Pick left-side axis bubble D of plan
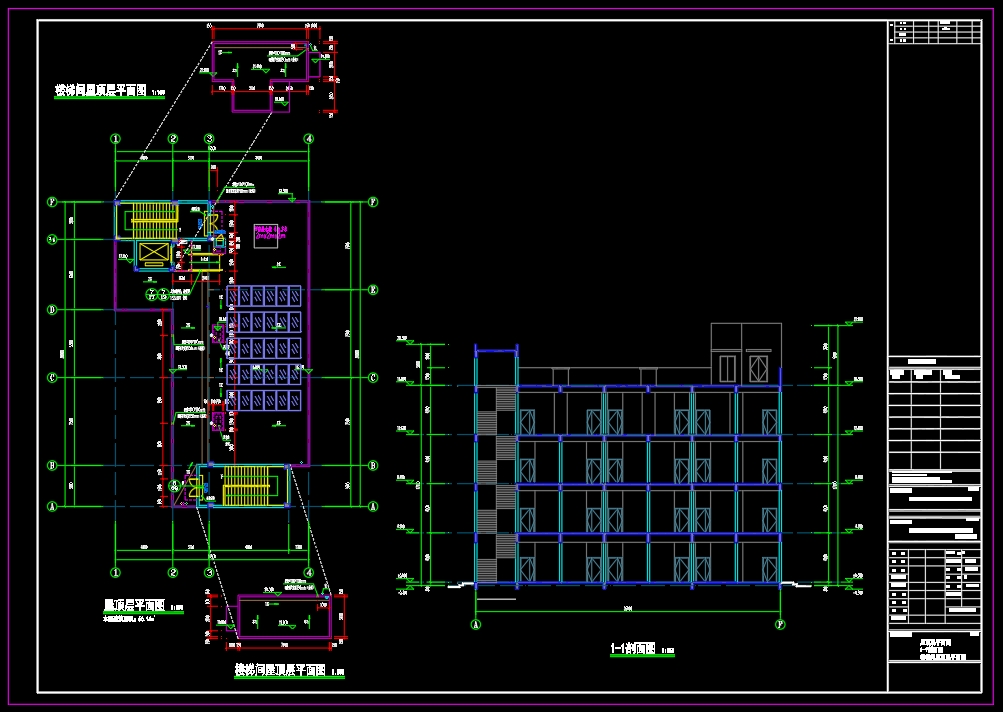The height and width of the screenshot is (712, 1003). click(52, 310)
